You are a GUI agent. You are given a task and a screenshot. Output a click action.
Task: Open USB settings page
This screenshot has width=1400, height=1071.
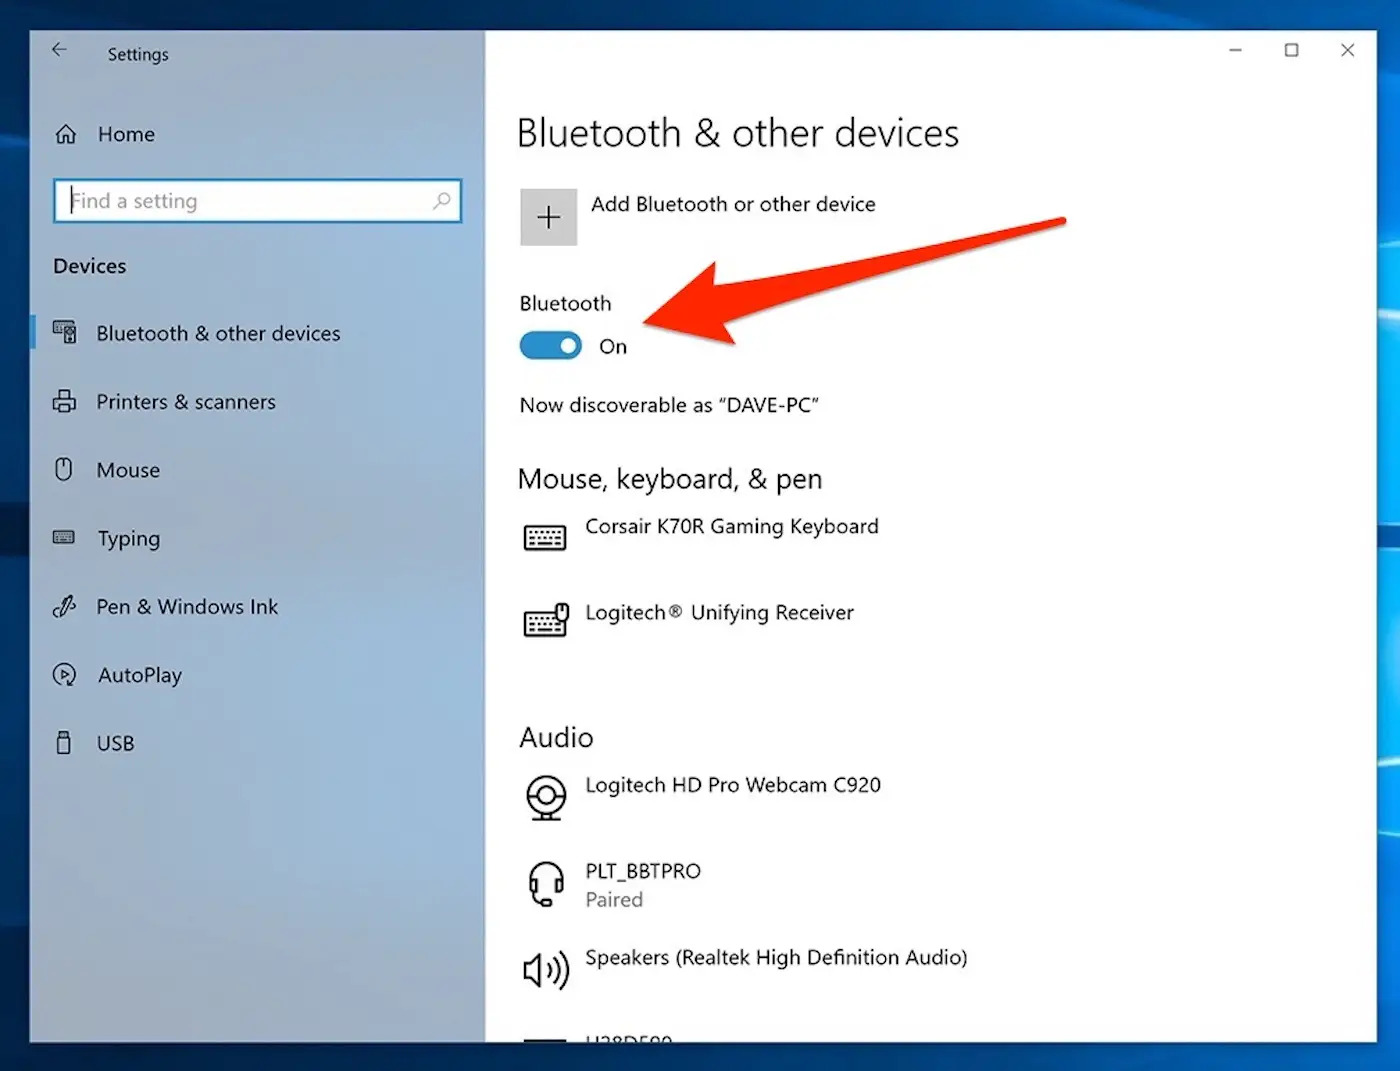(115, 743)
